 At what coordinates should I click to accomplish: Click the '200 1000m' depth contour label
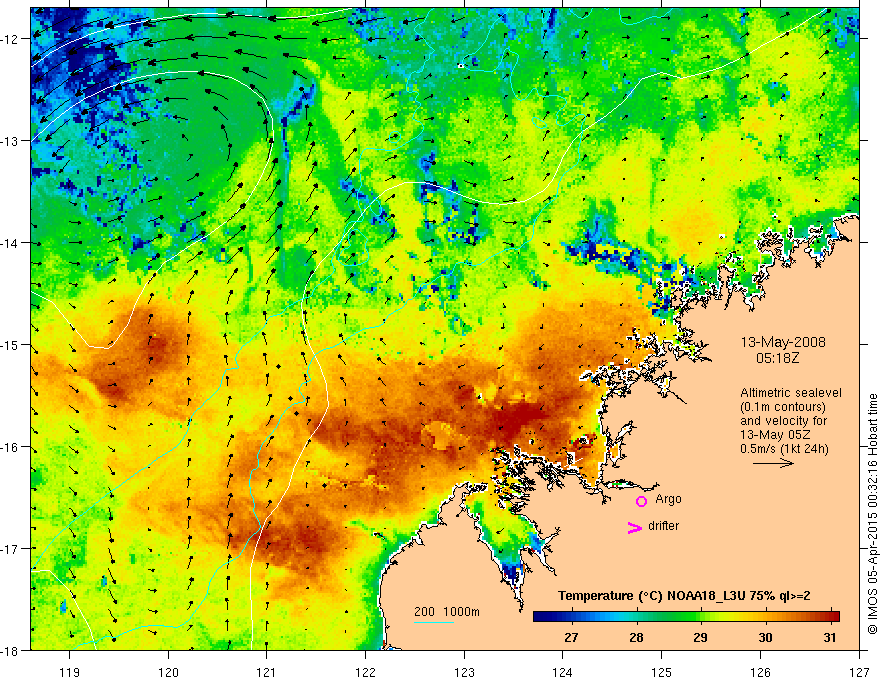447,612
